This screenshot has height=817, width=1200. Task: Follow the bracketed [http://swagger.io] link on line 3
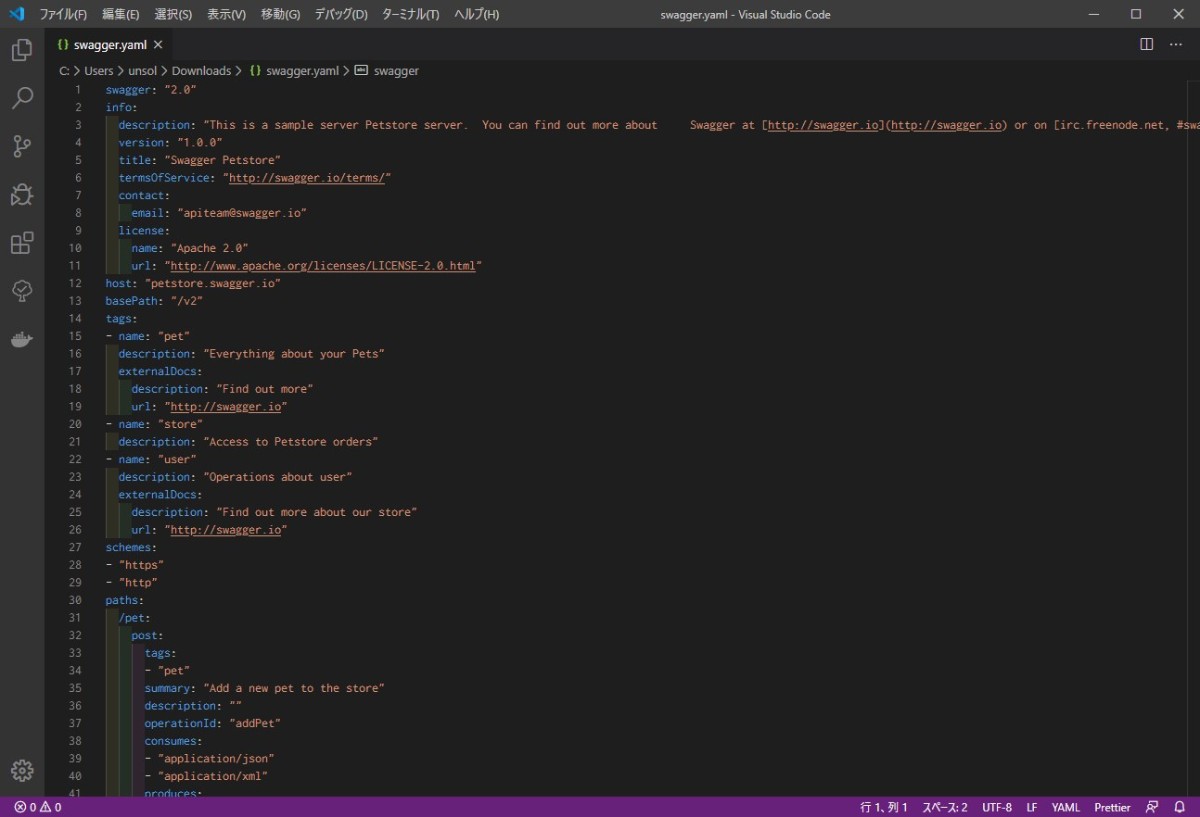pos(823,125)
